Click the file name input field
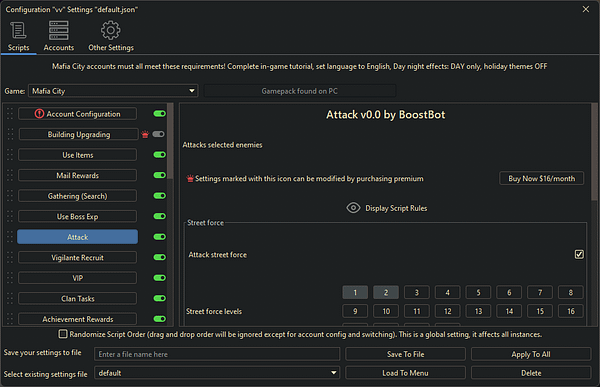600x387 pixels. point(217,354)
